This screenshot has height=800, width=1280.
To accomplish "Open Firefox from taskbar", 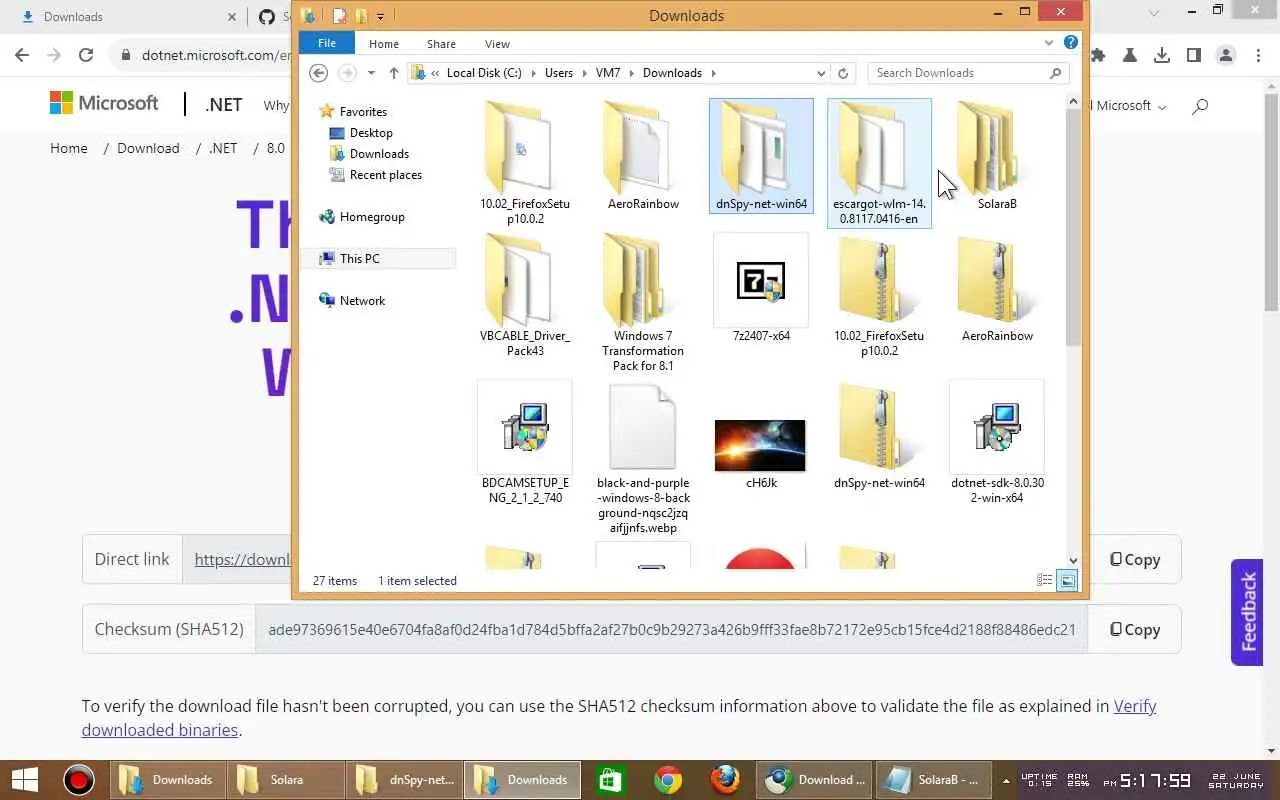I will (x=725, y=780).
